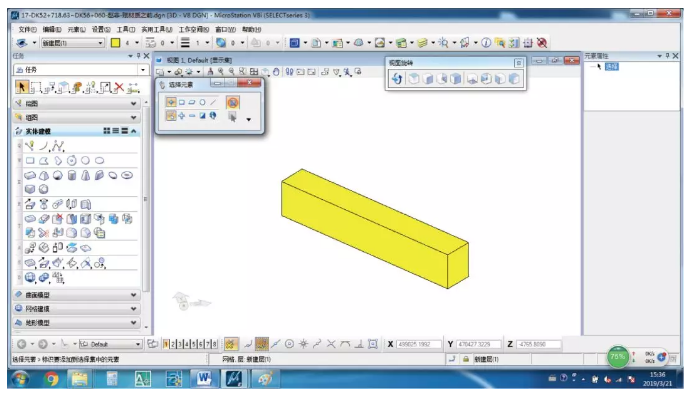Open the line weight dropdown arrow

point(207,43)
